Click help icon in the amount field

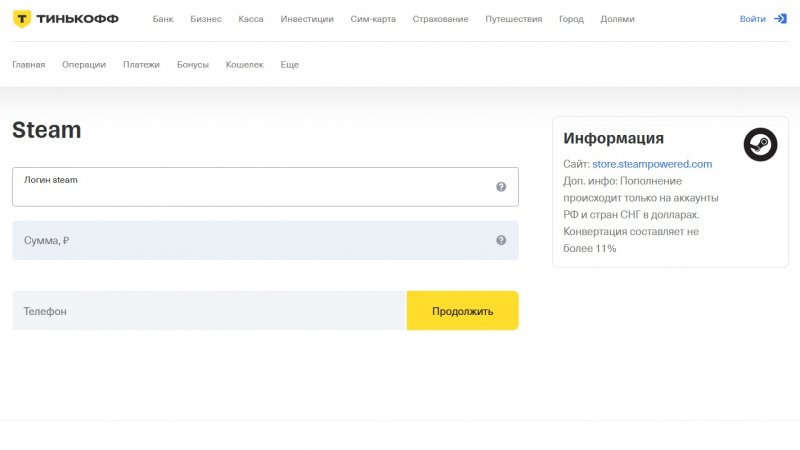(501, 240)
